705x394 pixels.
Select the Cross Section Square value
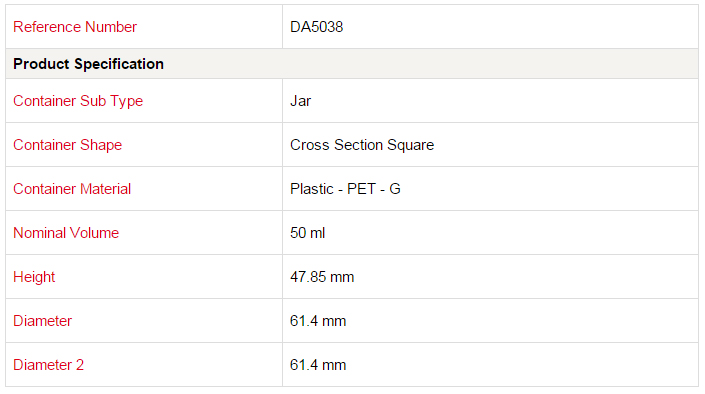pos(362,145)
